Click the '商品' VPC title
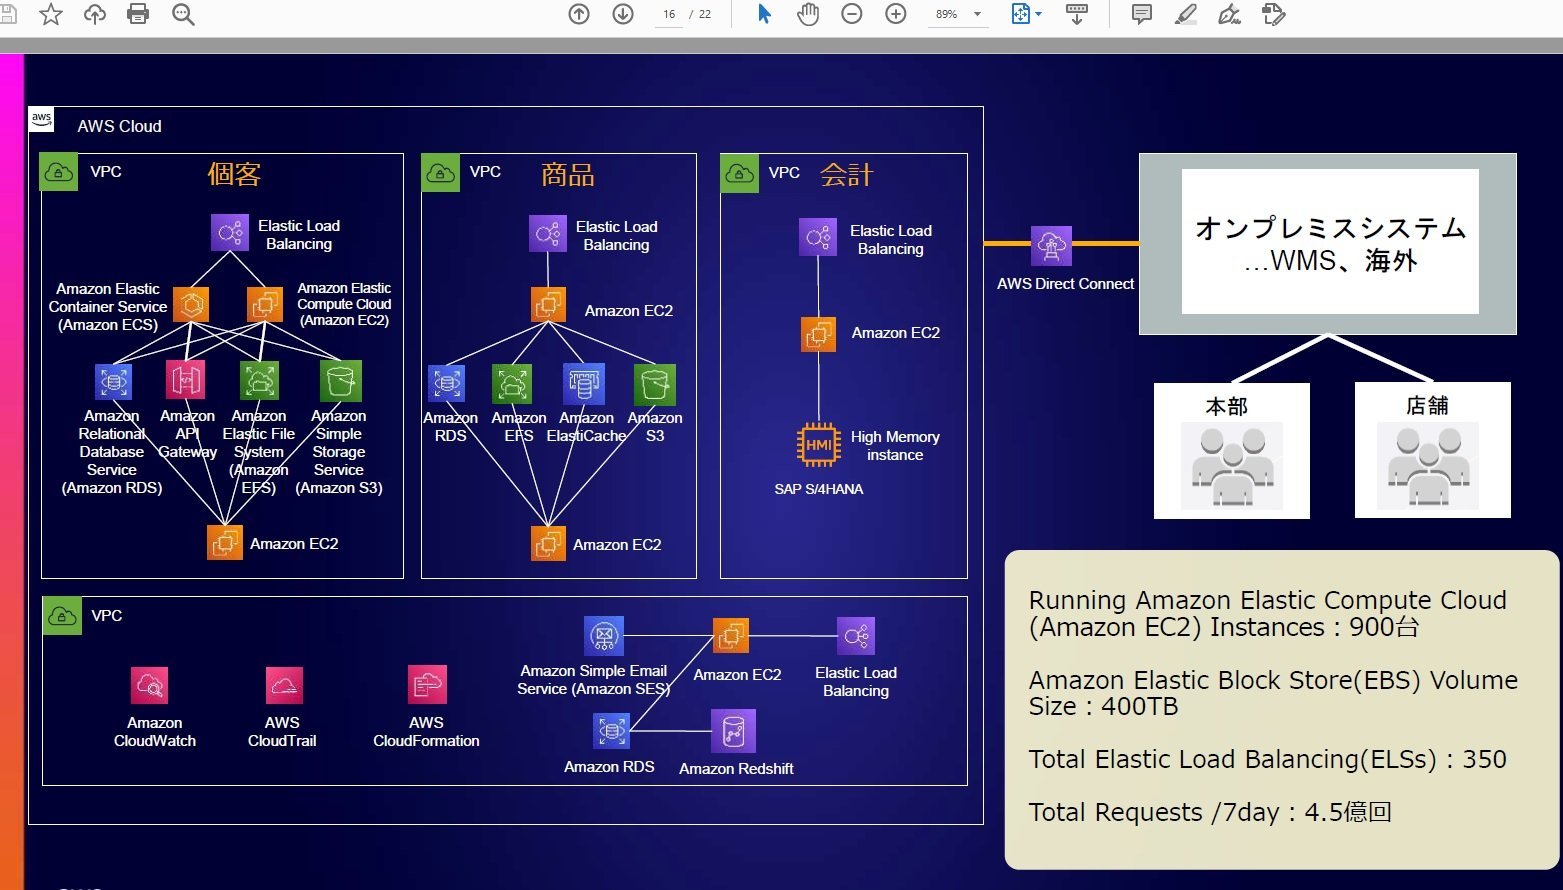Screen dimensions: 1563x890 568,174
